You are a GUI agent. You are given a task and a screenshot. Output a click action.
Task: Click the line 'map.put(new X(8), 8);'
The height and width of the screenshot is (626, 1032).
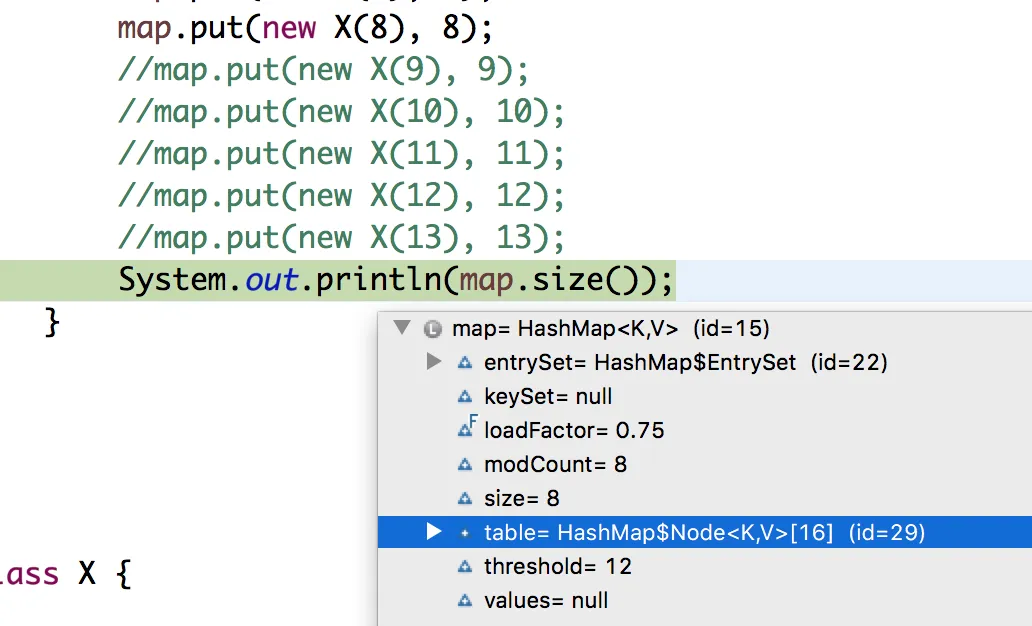[x=305, y=28]
